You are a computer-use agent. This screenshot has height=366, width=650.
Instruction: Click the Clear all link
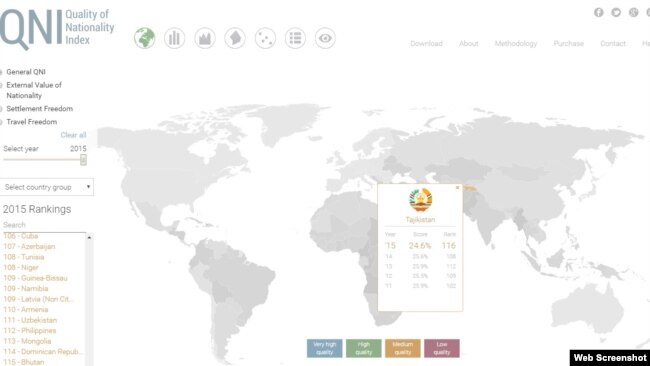point(73,135)
